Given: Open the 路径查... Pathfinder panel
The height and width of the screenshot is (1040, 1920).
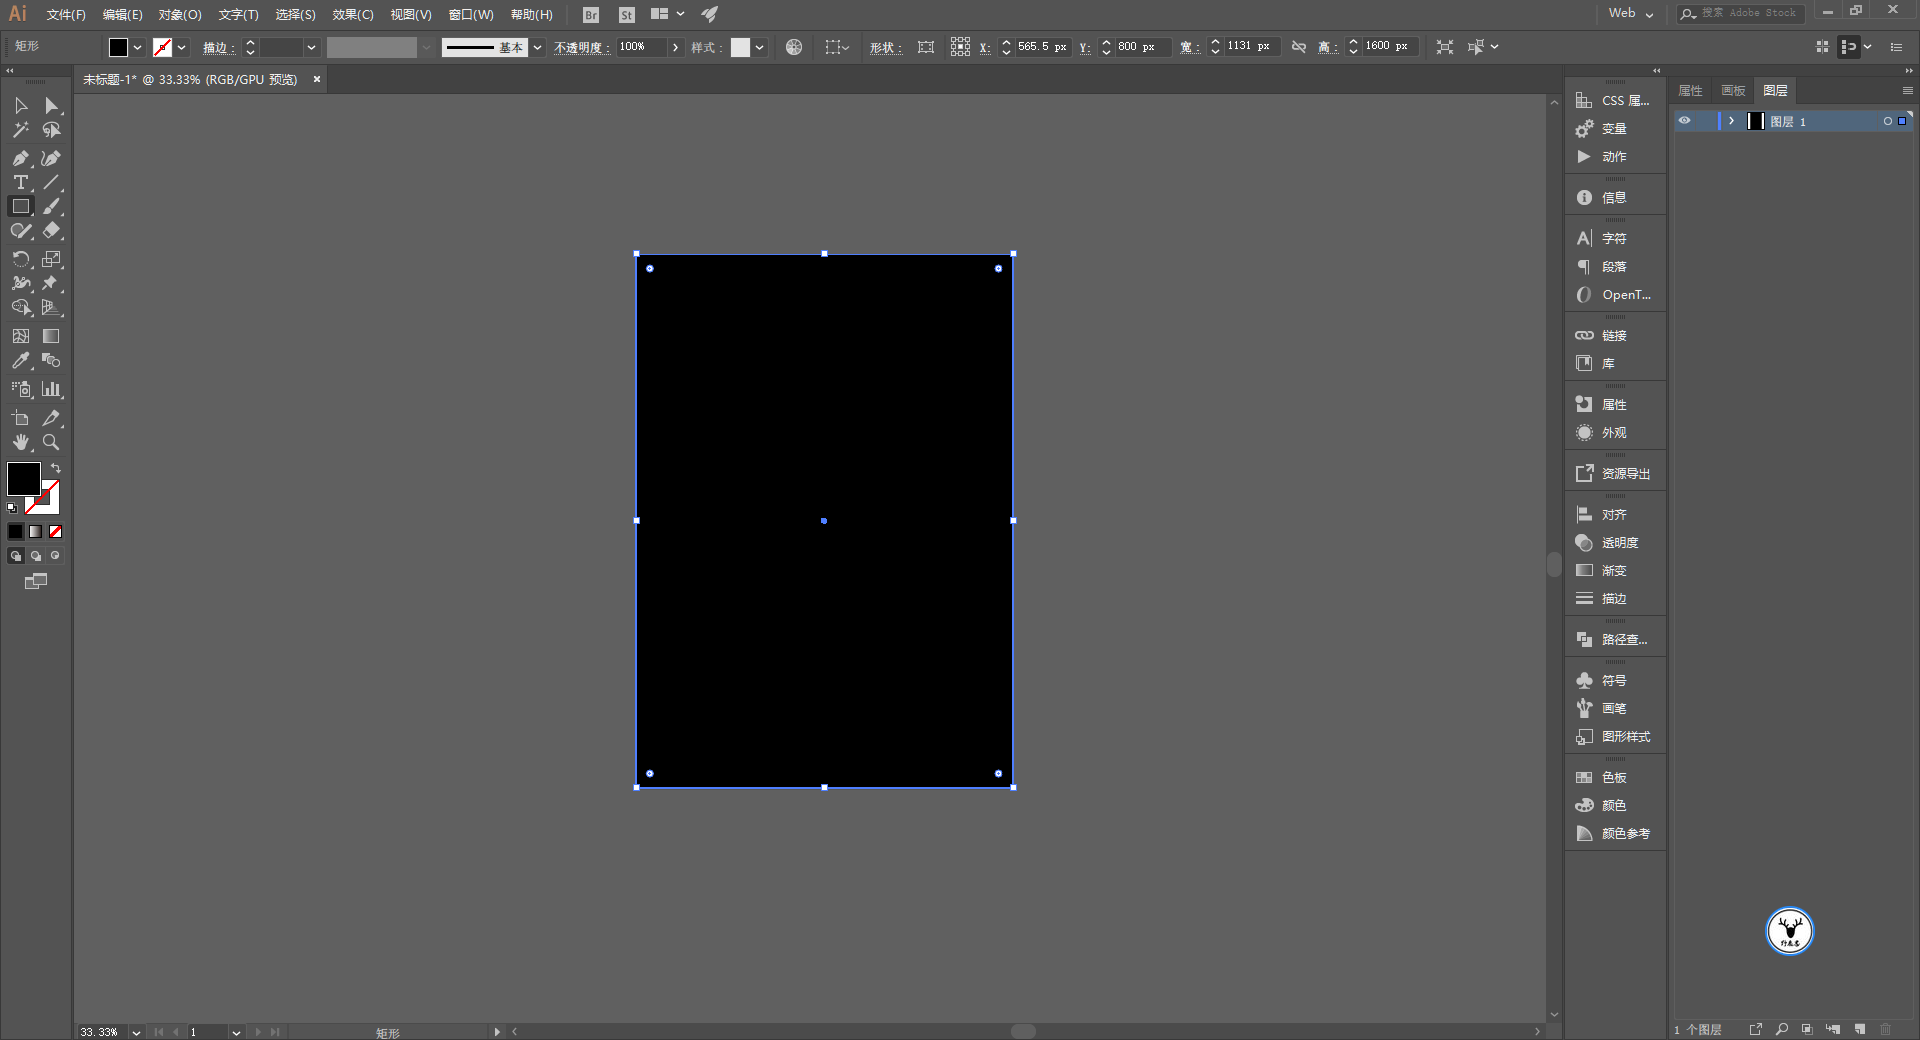Looking at the screenshot, I should [x=1615, y=639].
